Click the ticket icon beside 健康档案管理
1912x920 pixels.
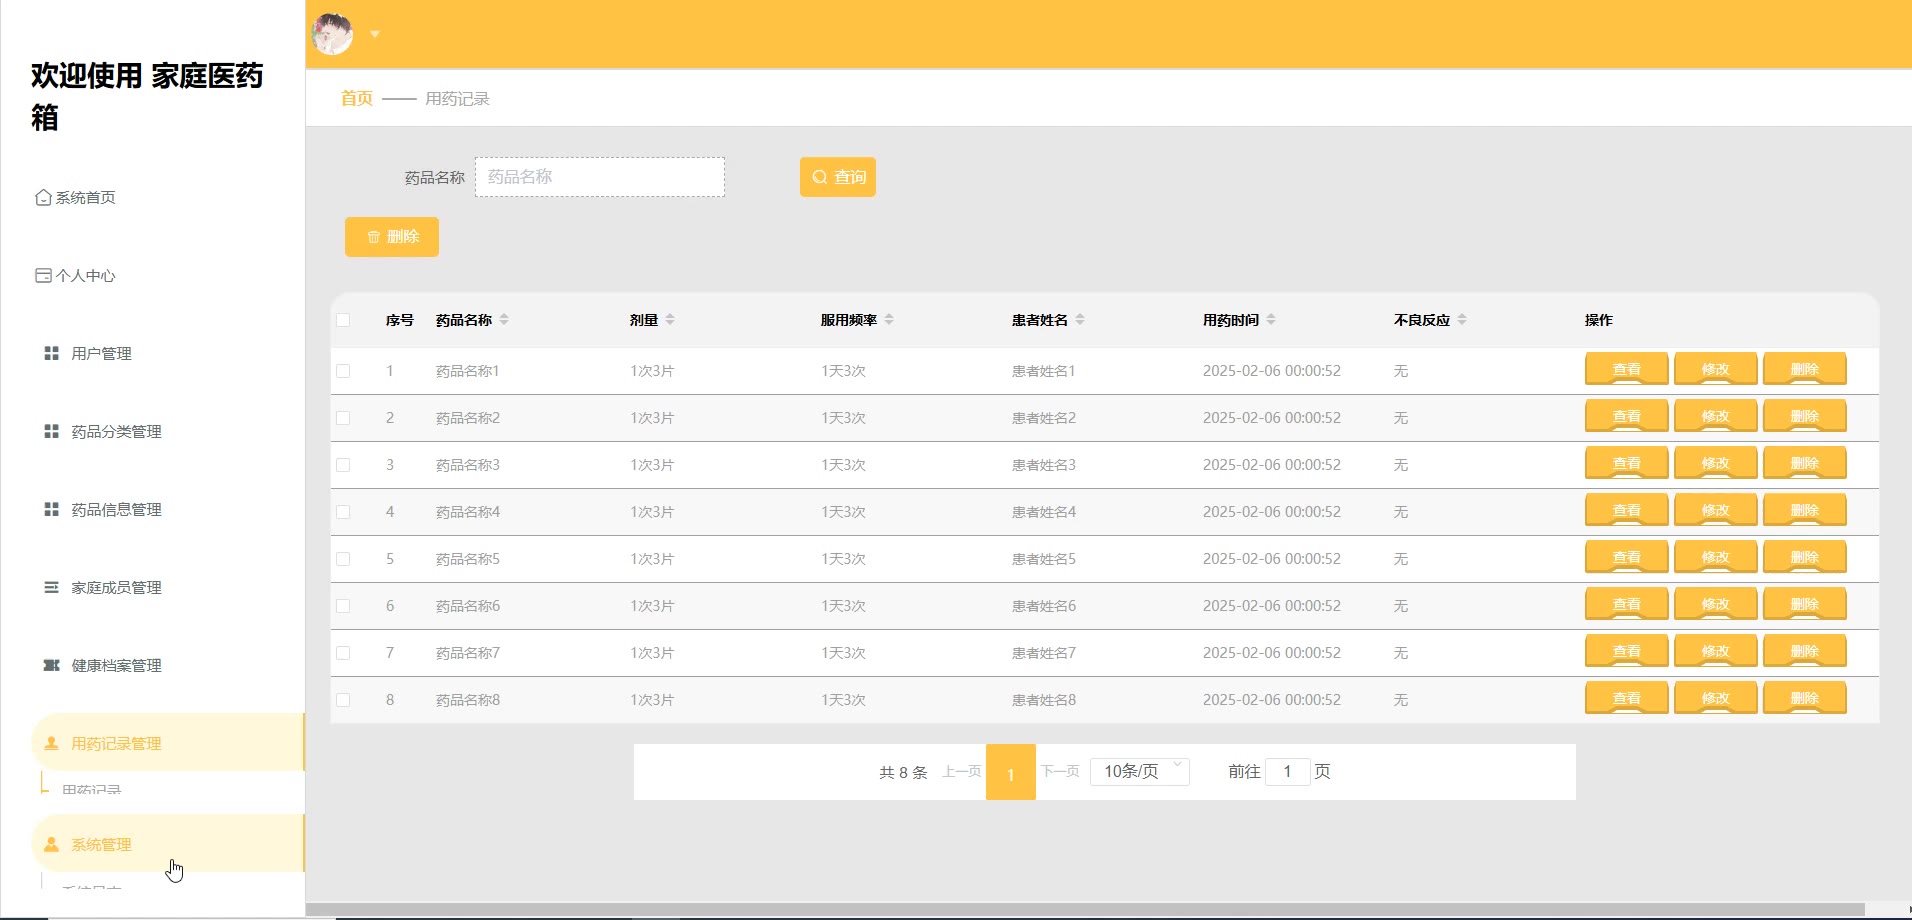[52, 666]
